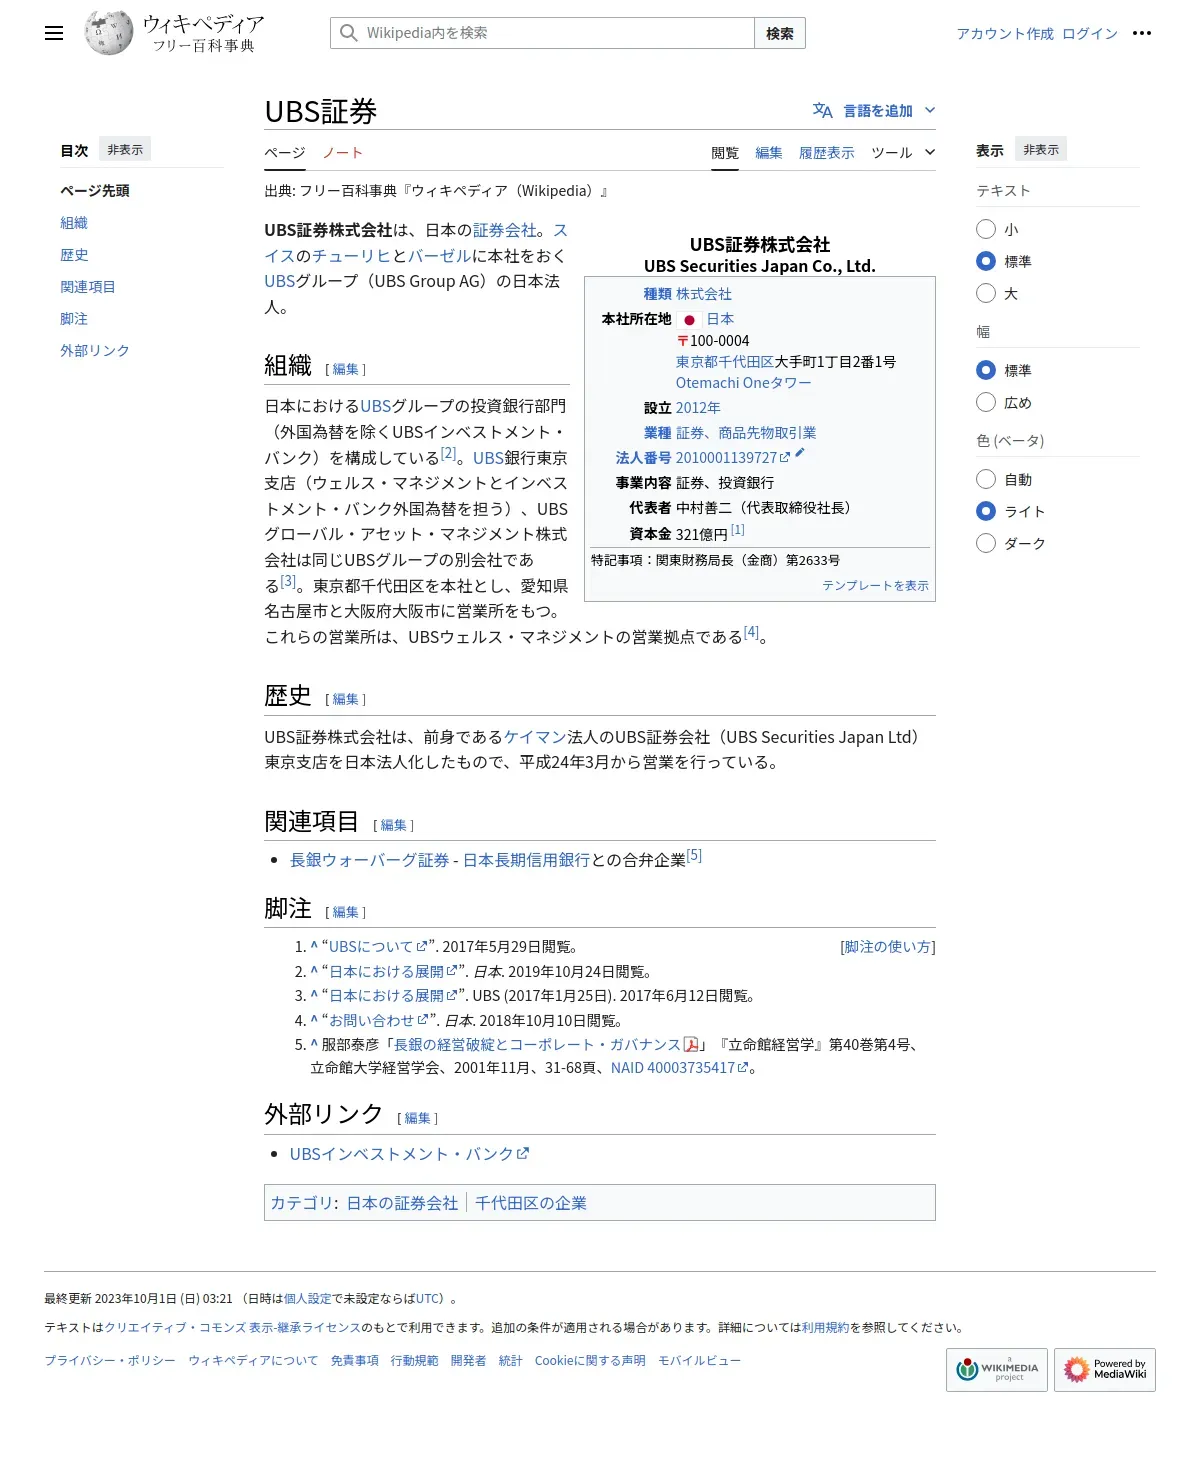Open 長銀ウォーバーグ証券 link
This screenshot has width=1200, height=1480.
370,860
